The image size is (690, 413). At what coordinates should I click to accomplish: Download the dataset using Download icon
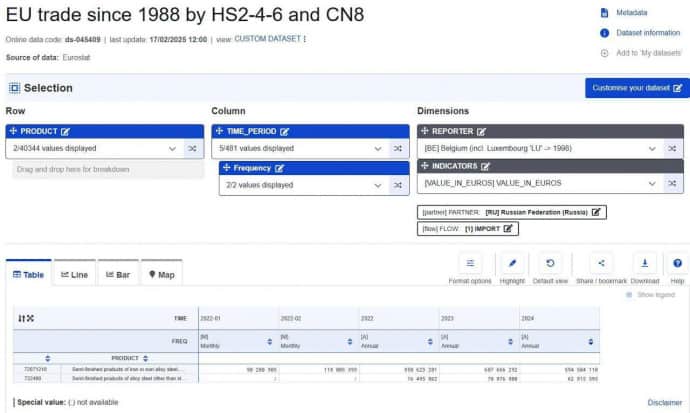pyautogui.click(x=644, y=263)
